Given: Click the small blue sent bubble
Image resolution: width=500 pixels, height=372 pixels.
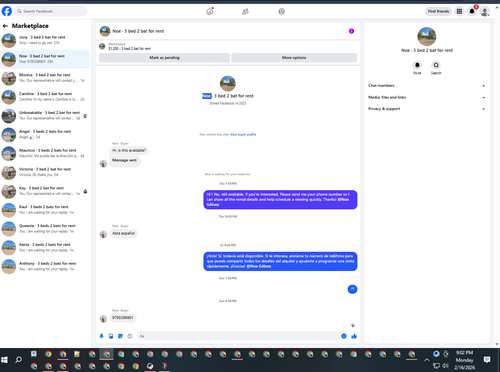Looking at the screenshot, I should [x=352, y=289].
